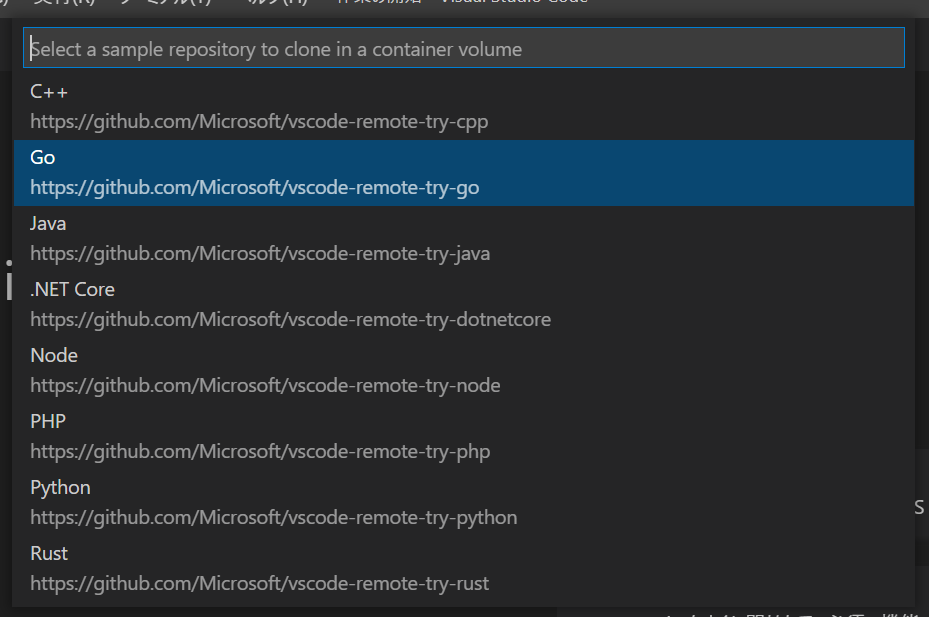
Task: Click the vscode-remote-try-java URL
Action: point(260,254)
